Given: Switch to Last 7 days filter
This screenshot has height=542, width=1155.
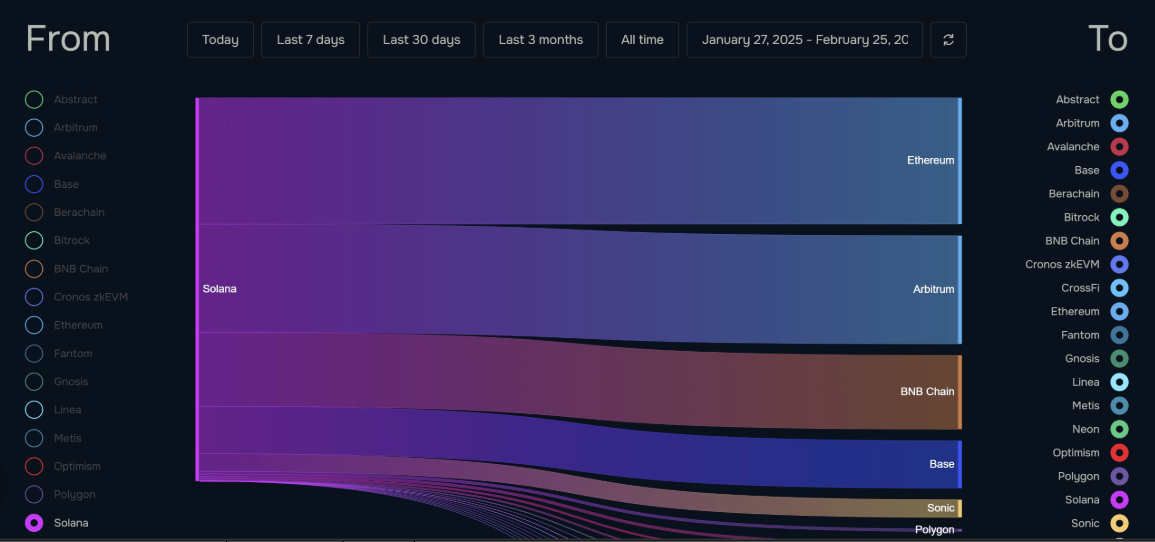Looking at the screenshot, I should pyautogui.click(x=310, y=40).
